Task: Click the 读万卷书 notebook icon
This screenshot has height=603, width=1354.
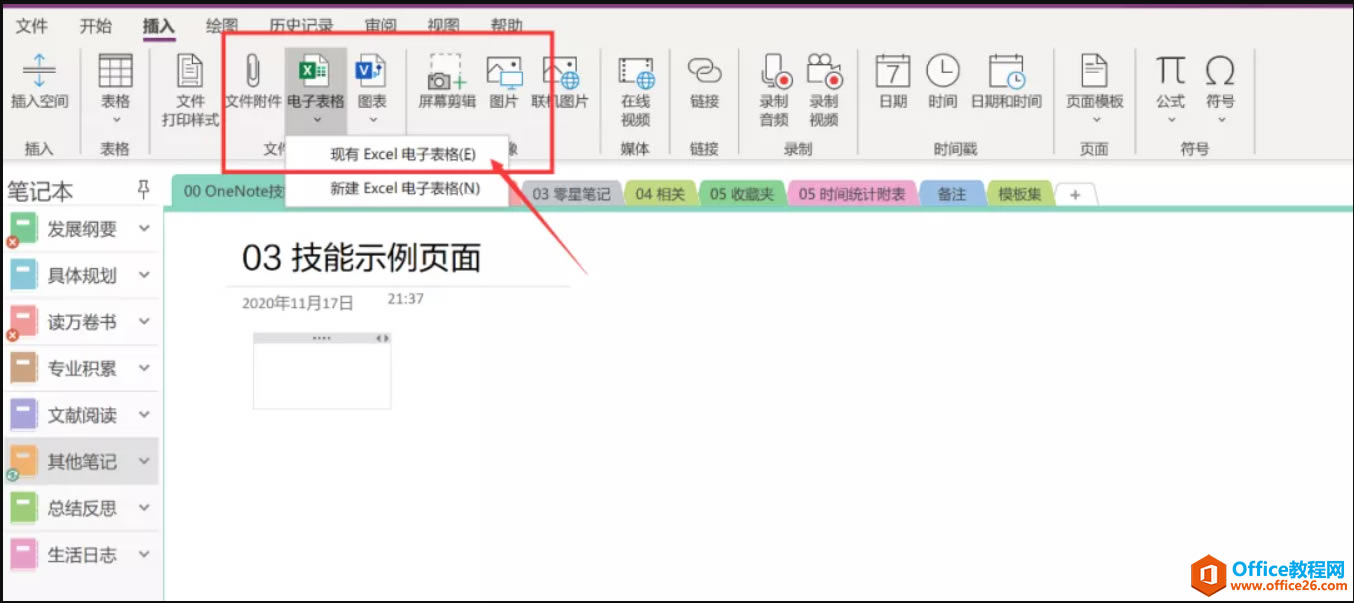Action: [x=23, y=322]
